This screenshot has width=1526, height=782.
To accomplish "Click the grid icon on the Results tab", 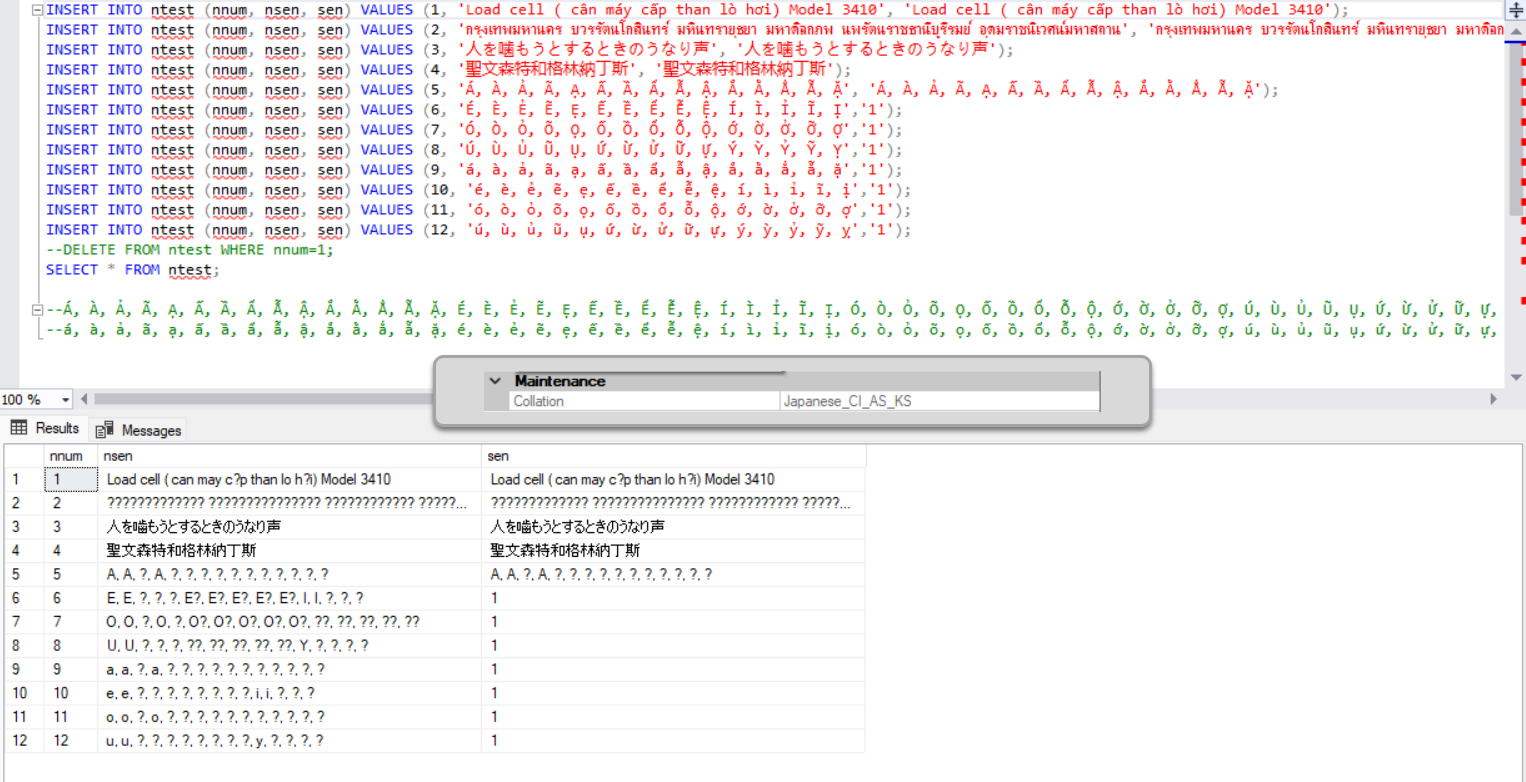I will pyautogui.click(x=18, y=428).
